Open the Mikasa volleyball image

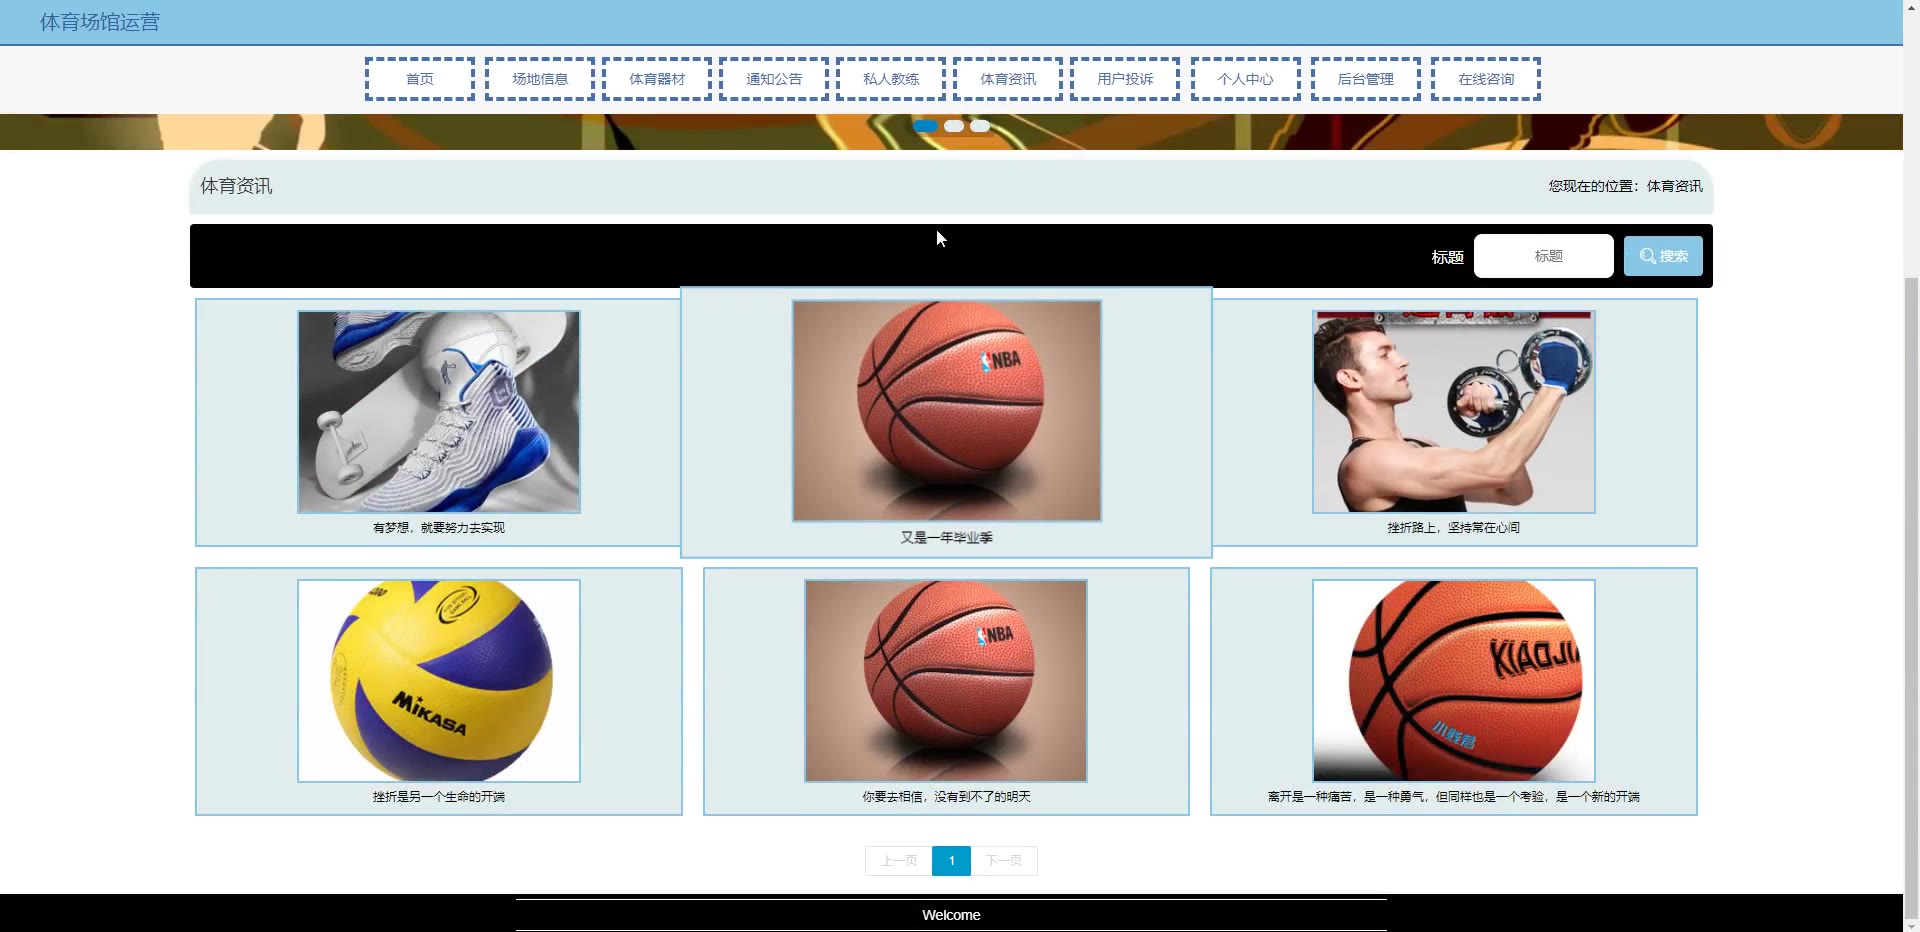click(x=439, y=681)
